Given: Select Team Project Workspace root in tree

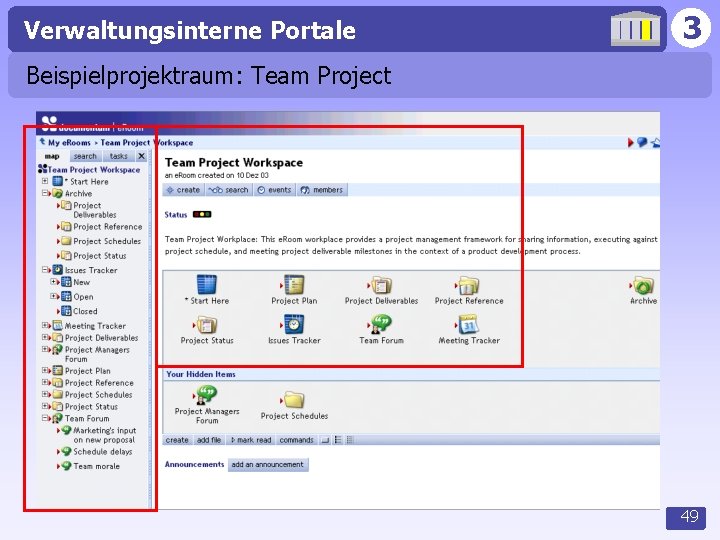Looking at the screenshot, I should click(x=94, y=169).
